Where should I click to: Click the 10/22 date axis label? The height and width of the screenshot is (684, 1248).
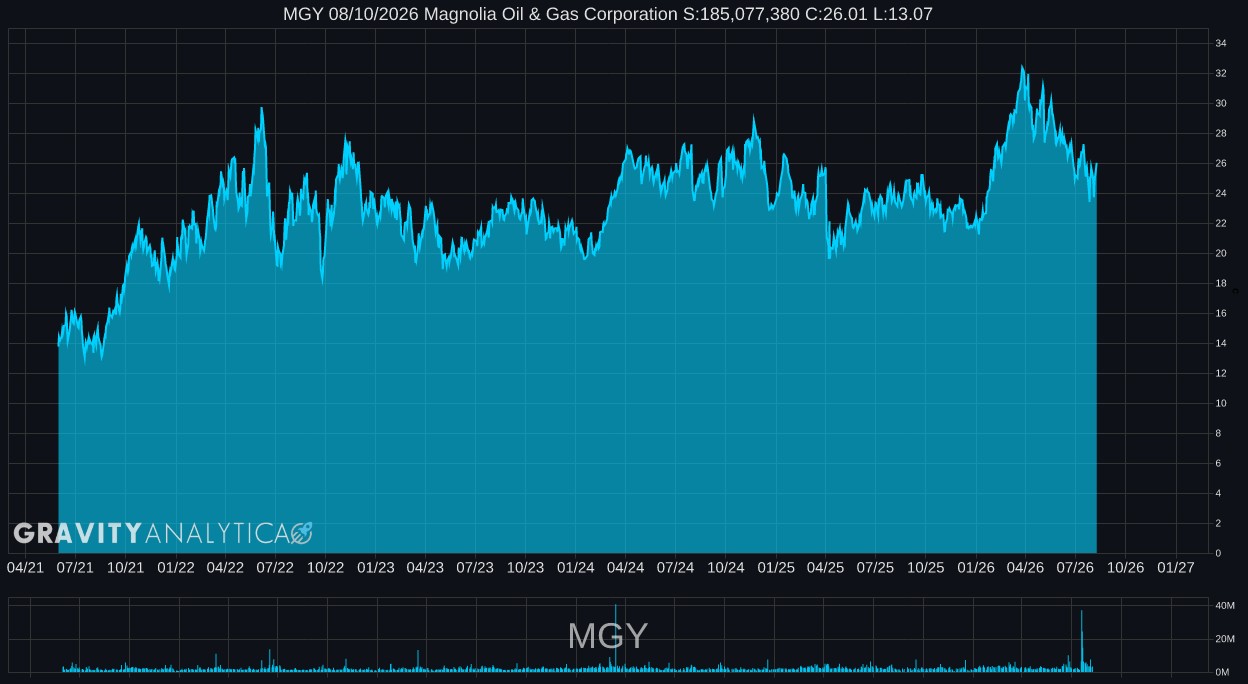pos(325,567)
